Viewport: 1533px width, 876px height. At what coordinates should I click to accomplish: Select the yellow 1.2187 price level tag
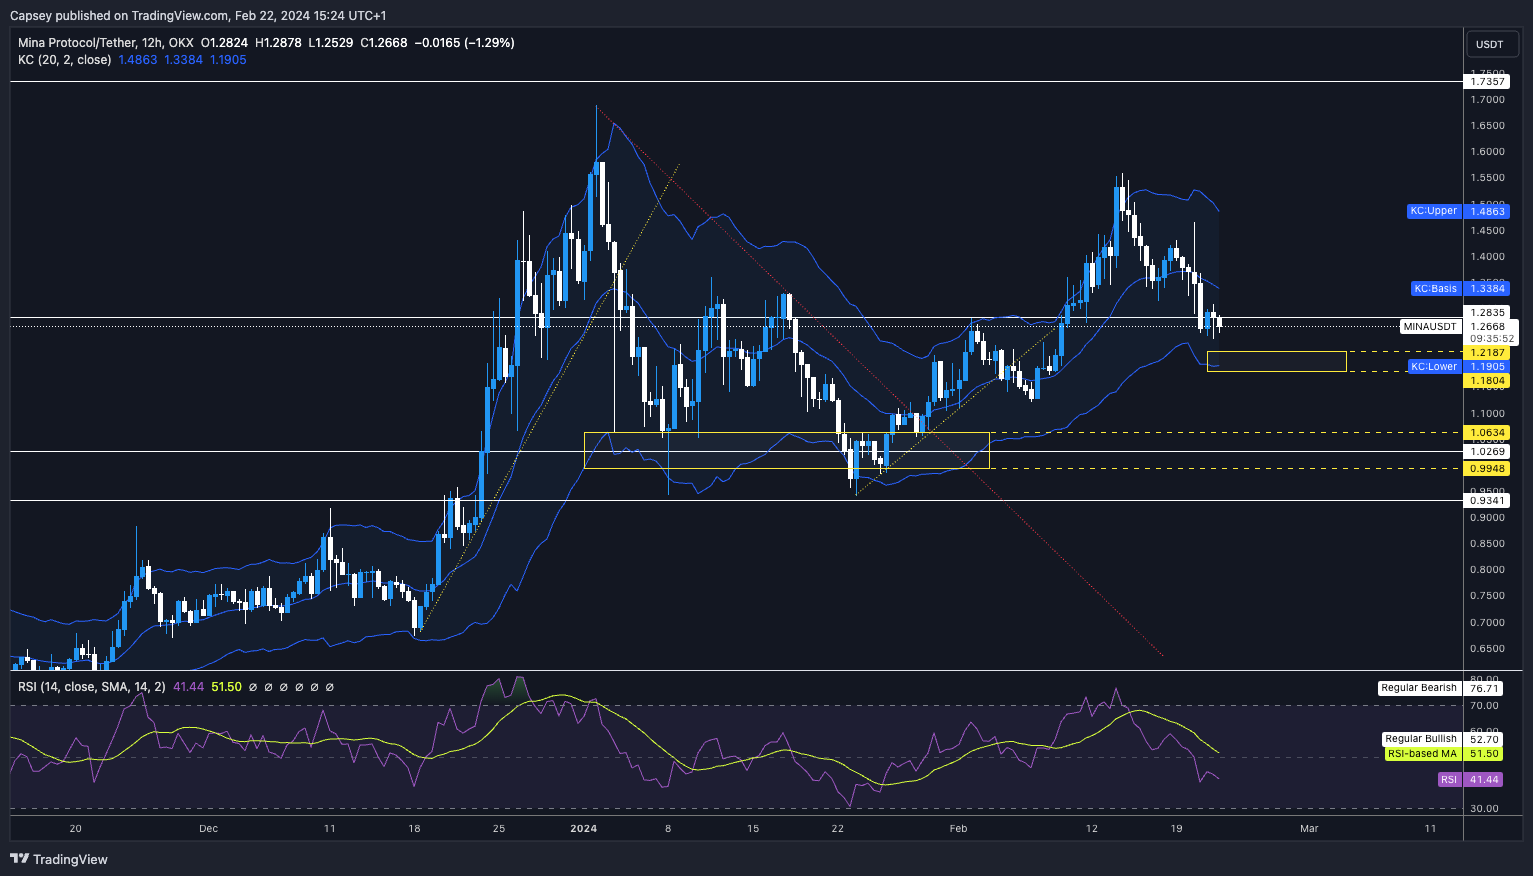point(1487,353)
